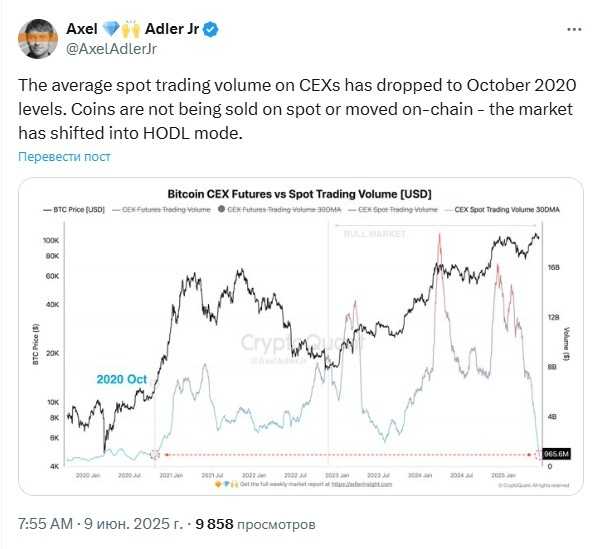Toggle the CEX Spot Trading Volume 30DMA legend
The width and height of the screenshot is (600, 549).
(x=502, y=210)
